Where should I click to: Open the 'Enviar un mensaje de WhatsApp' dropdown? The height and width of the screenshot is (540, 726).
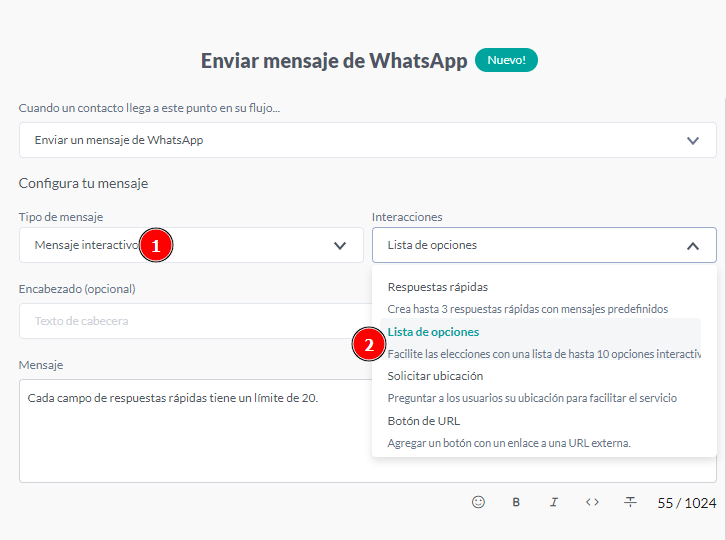click(367, 140)
